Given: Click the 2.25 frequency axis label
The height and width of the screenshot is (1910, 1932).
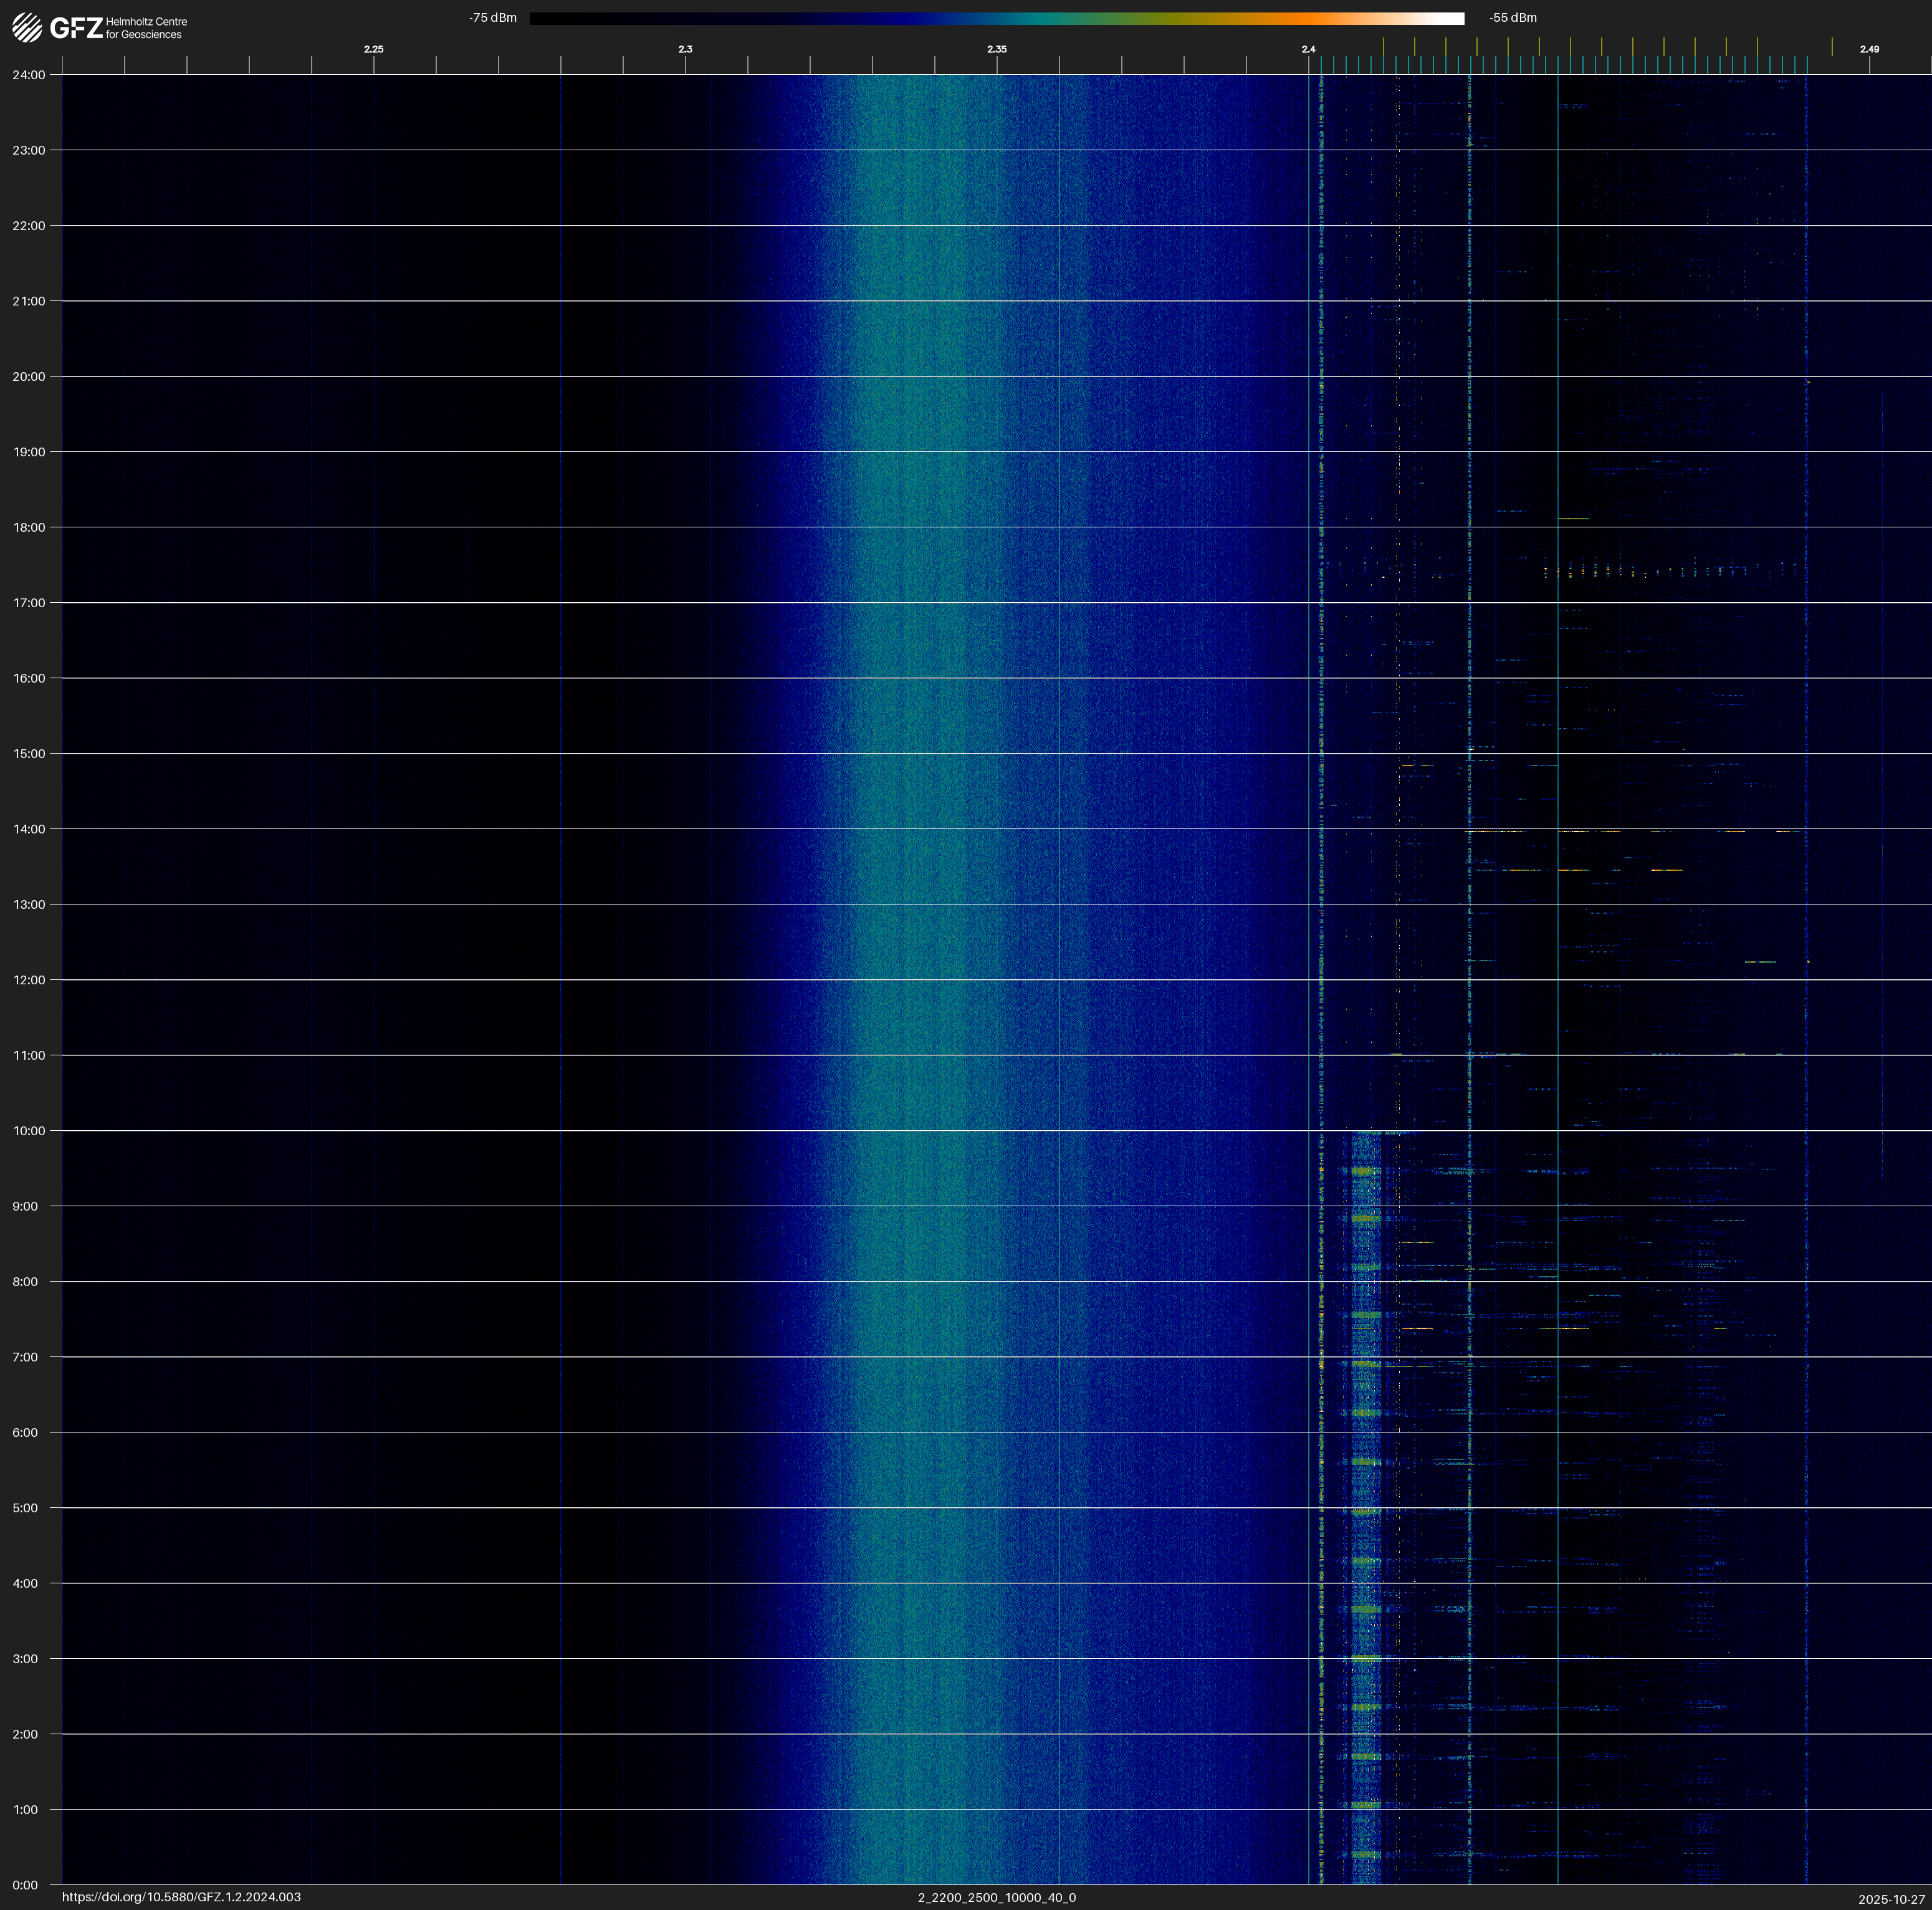Looking at the screenshot, I should click(373, 49).
